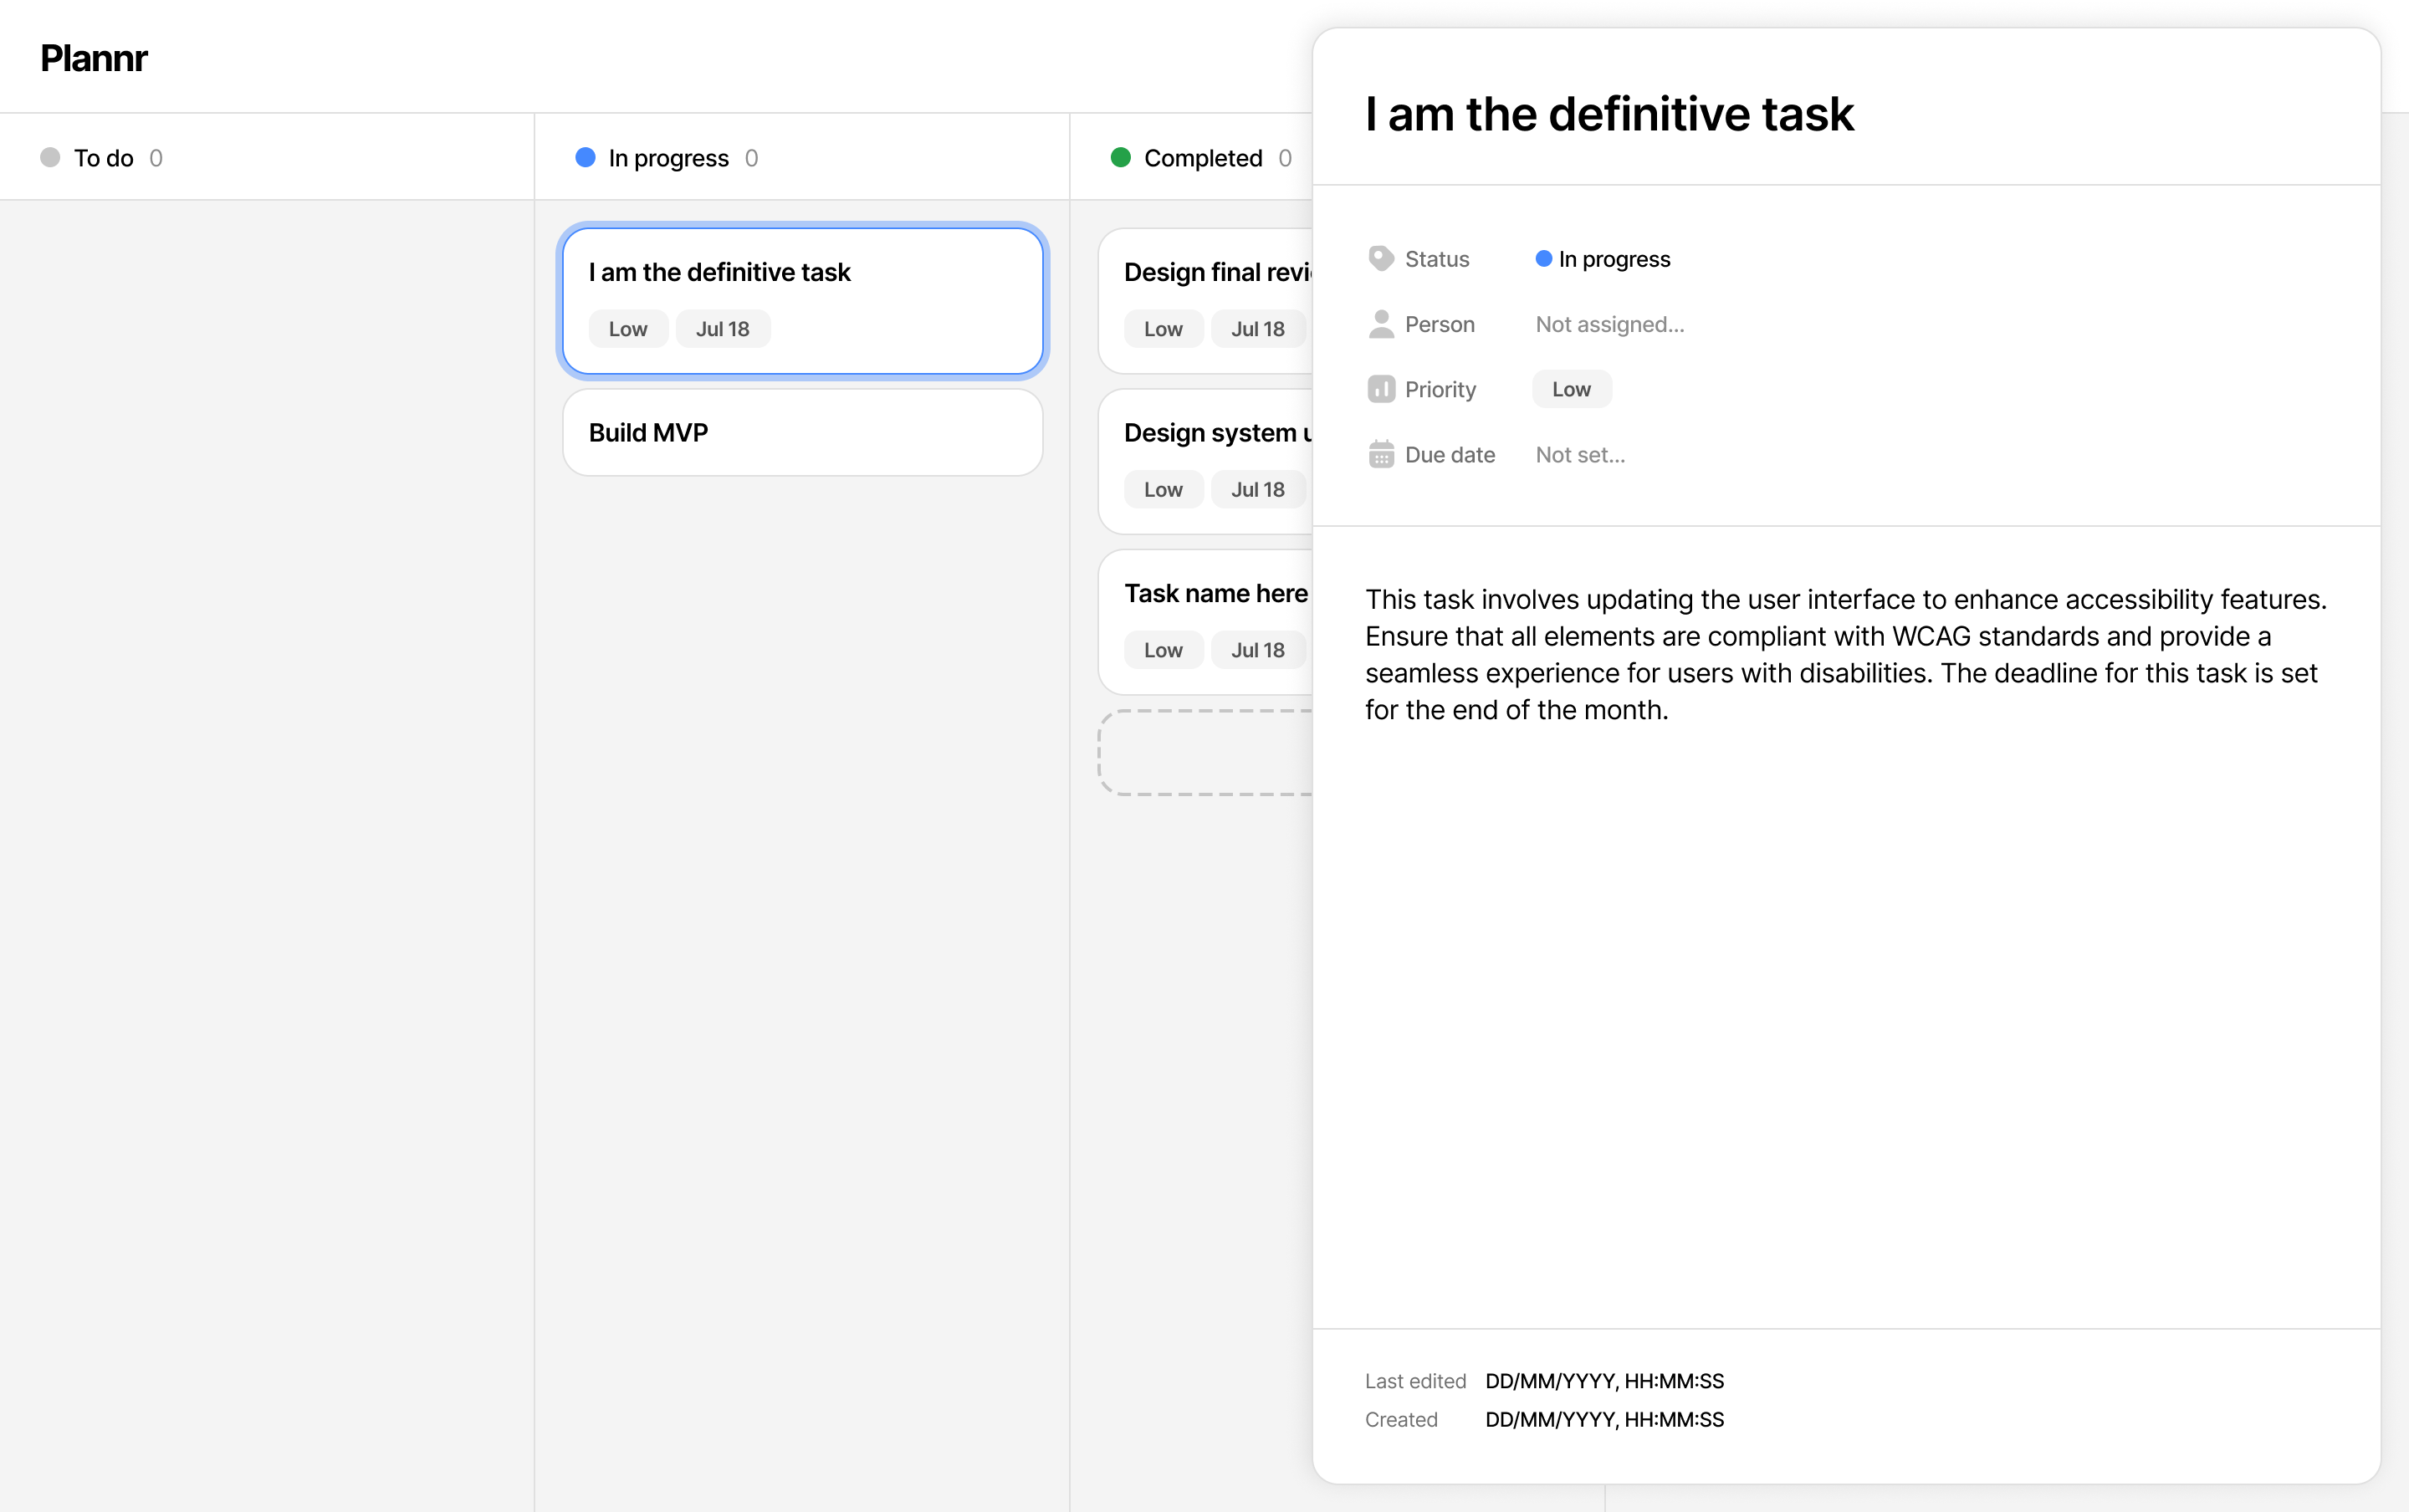Edit the task title in detail panel
The height and width of the screenshot is (1512, 2409).
click(1609, 114)
